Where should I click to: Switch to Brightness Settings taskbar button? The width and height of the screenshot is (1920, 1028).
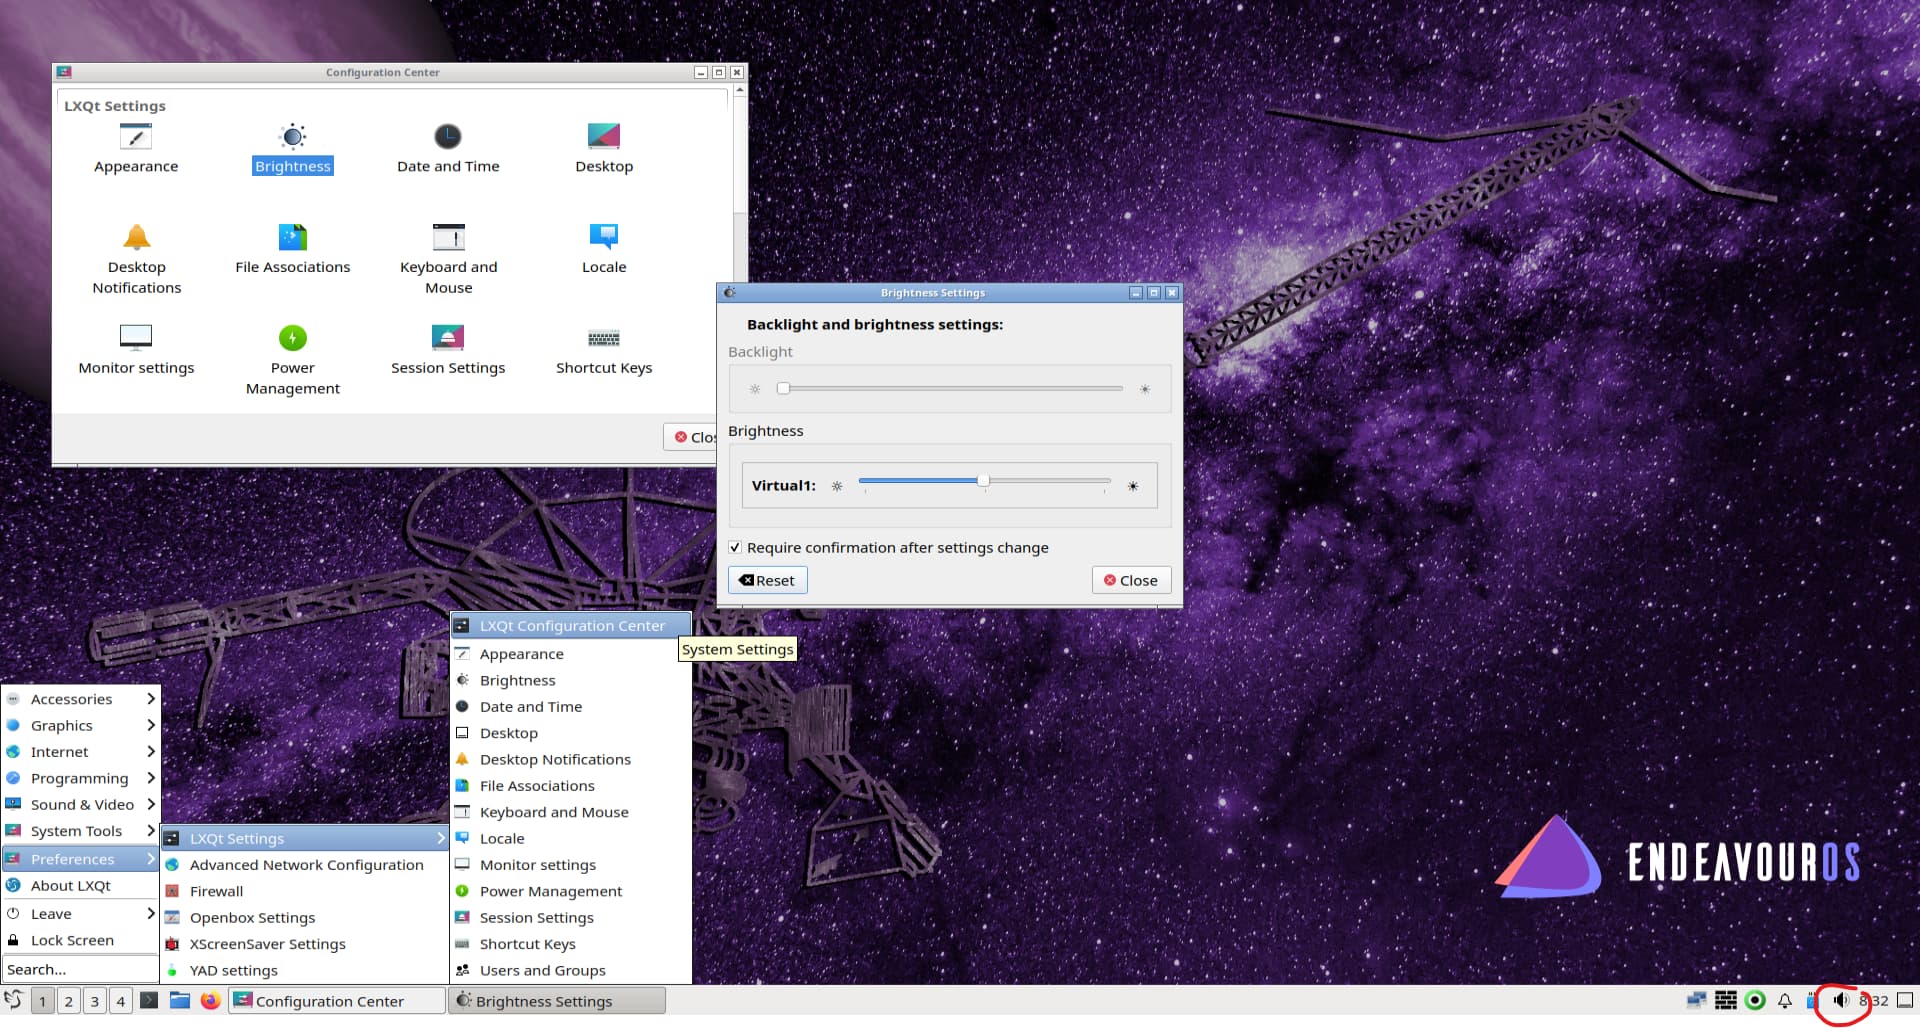(558, 1001)
